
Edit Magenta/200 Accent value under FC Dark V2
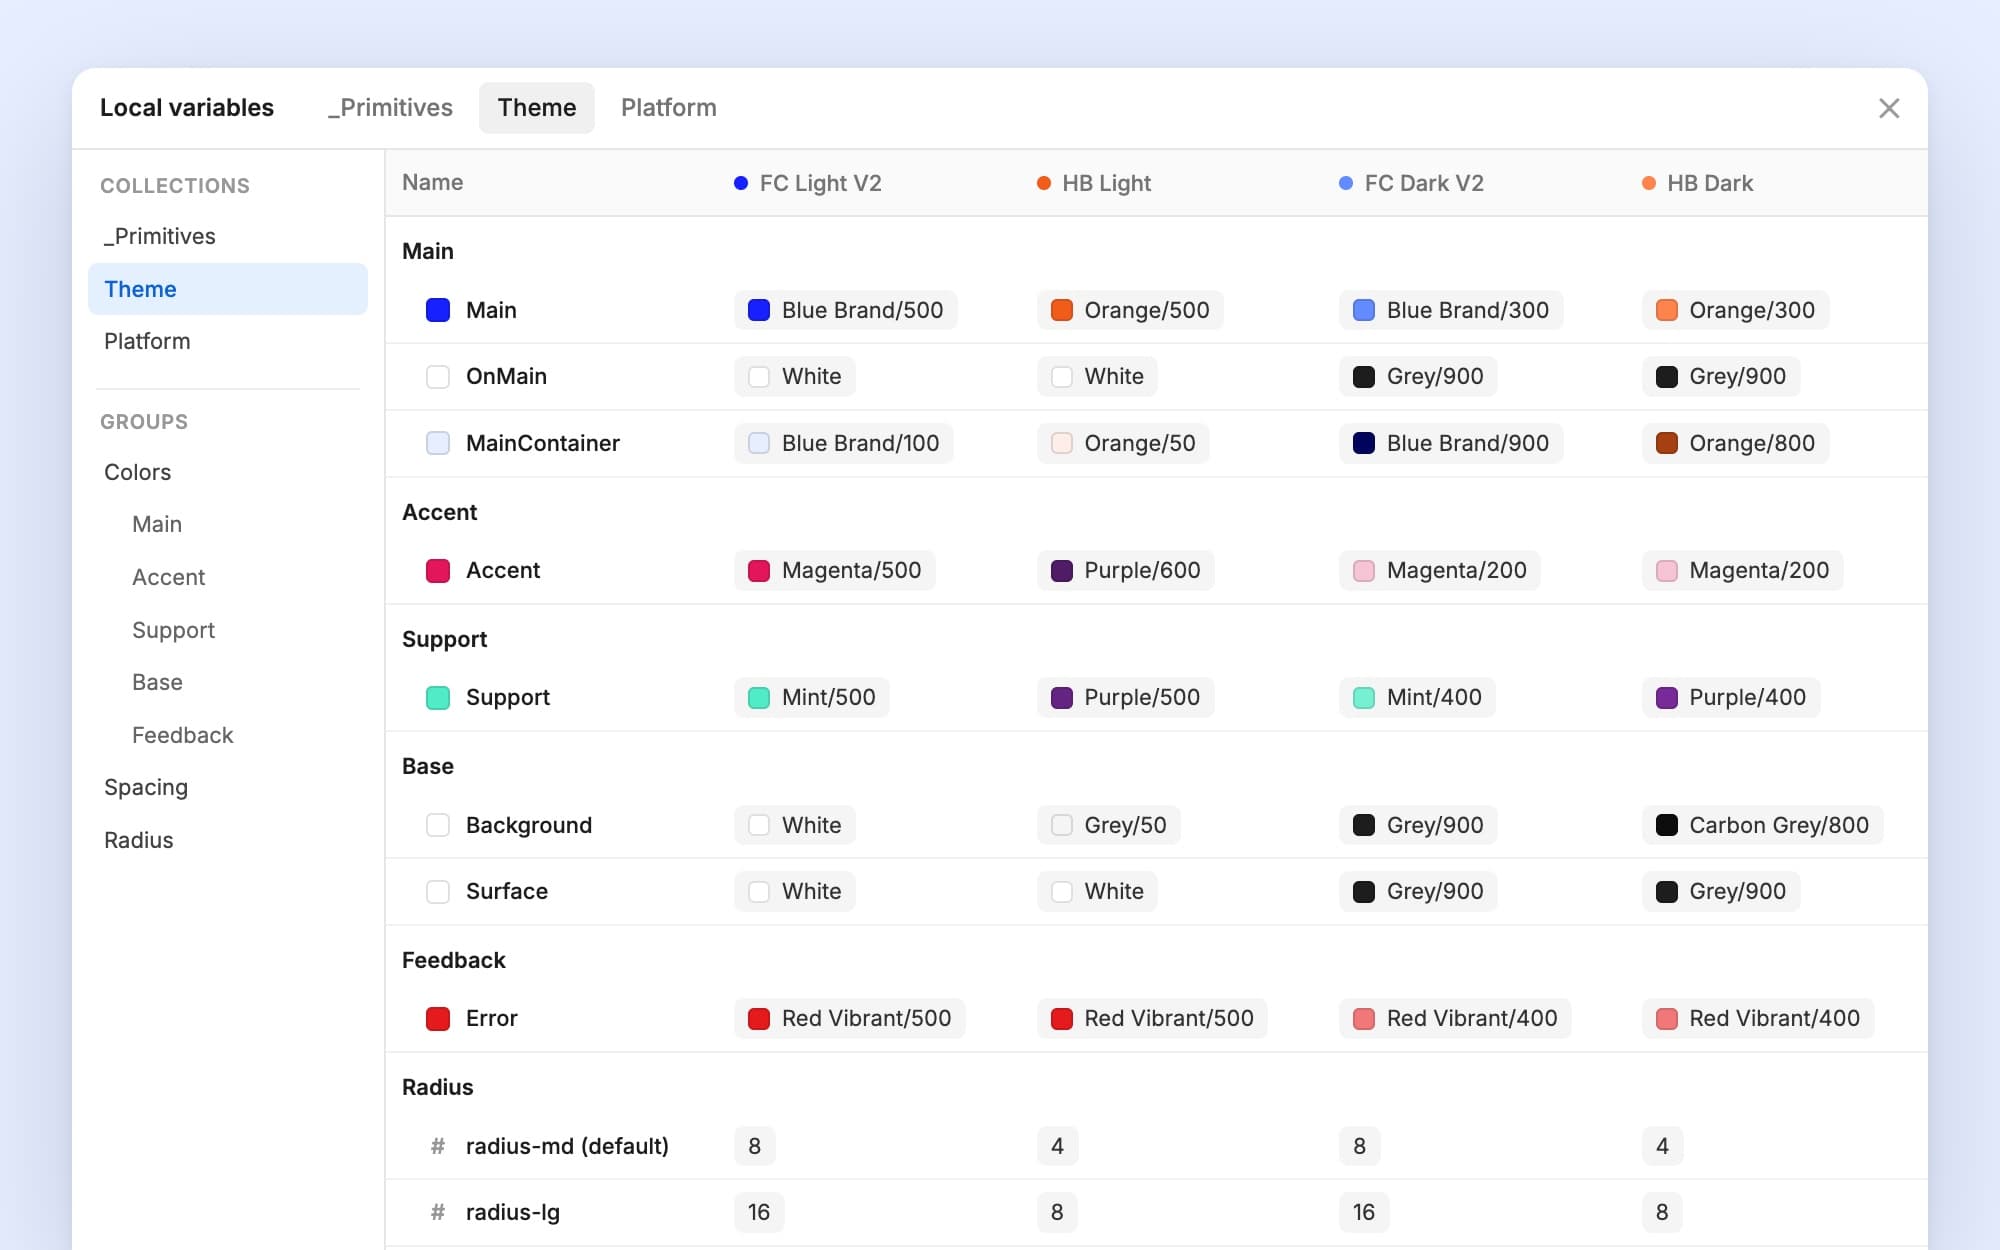[1440, 570]
